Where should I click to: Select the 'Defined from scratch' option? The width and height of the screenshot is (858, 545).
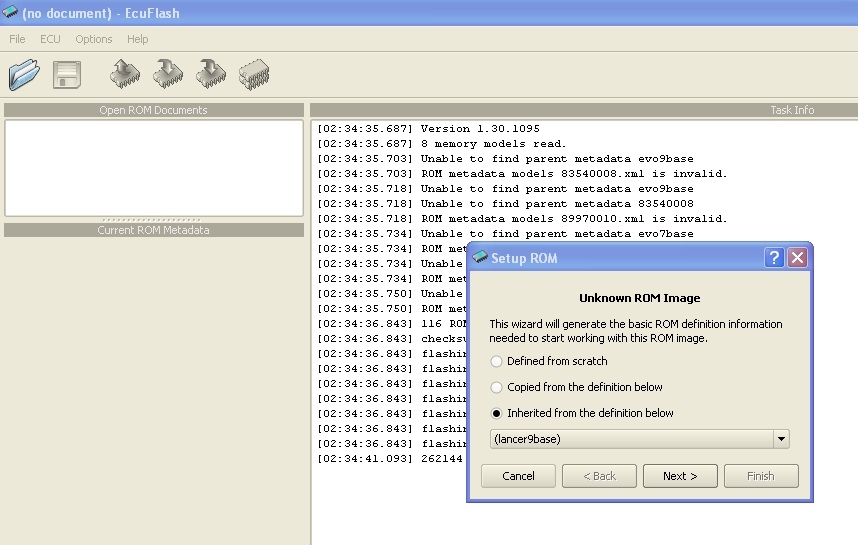[x=497, y=361]
